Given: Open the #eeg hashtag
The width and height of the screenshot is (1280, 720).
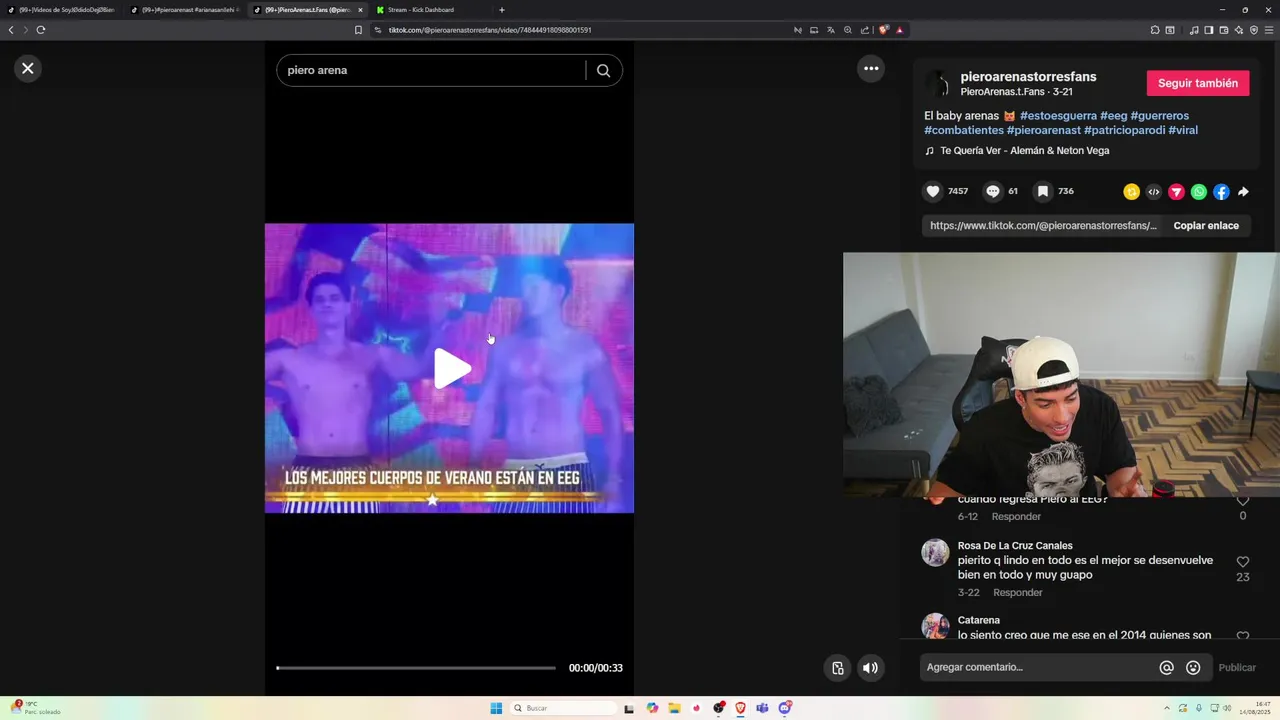Looking at the screenshot, I should click(1113, 116).
